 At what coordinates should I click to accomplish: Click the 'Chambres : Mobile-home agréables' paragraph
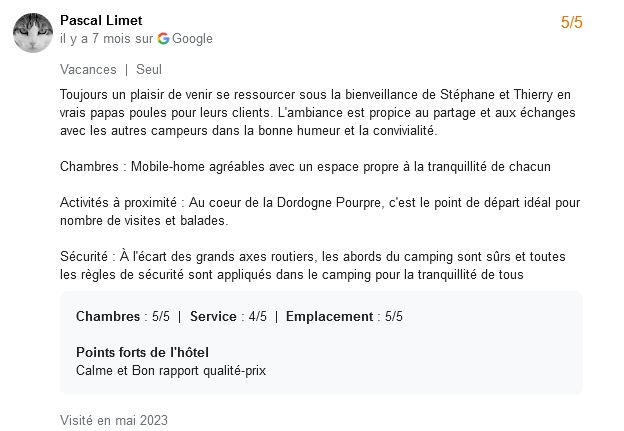305,166
